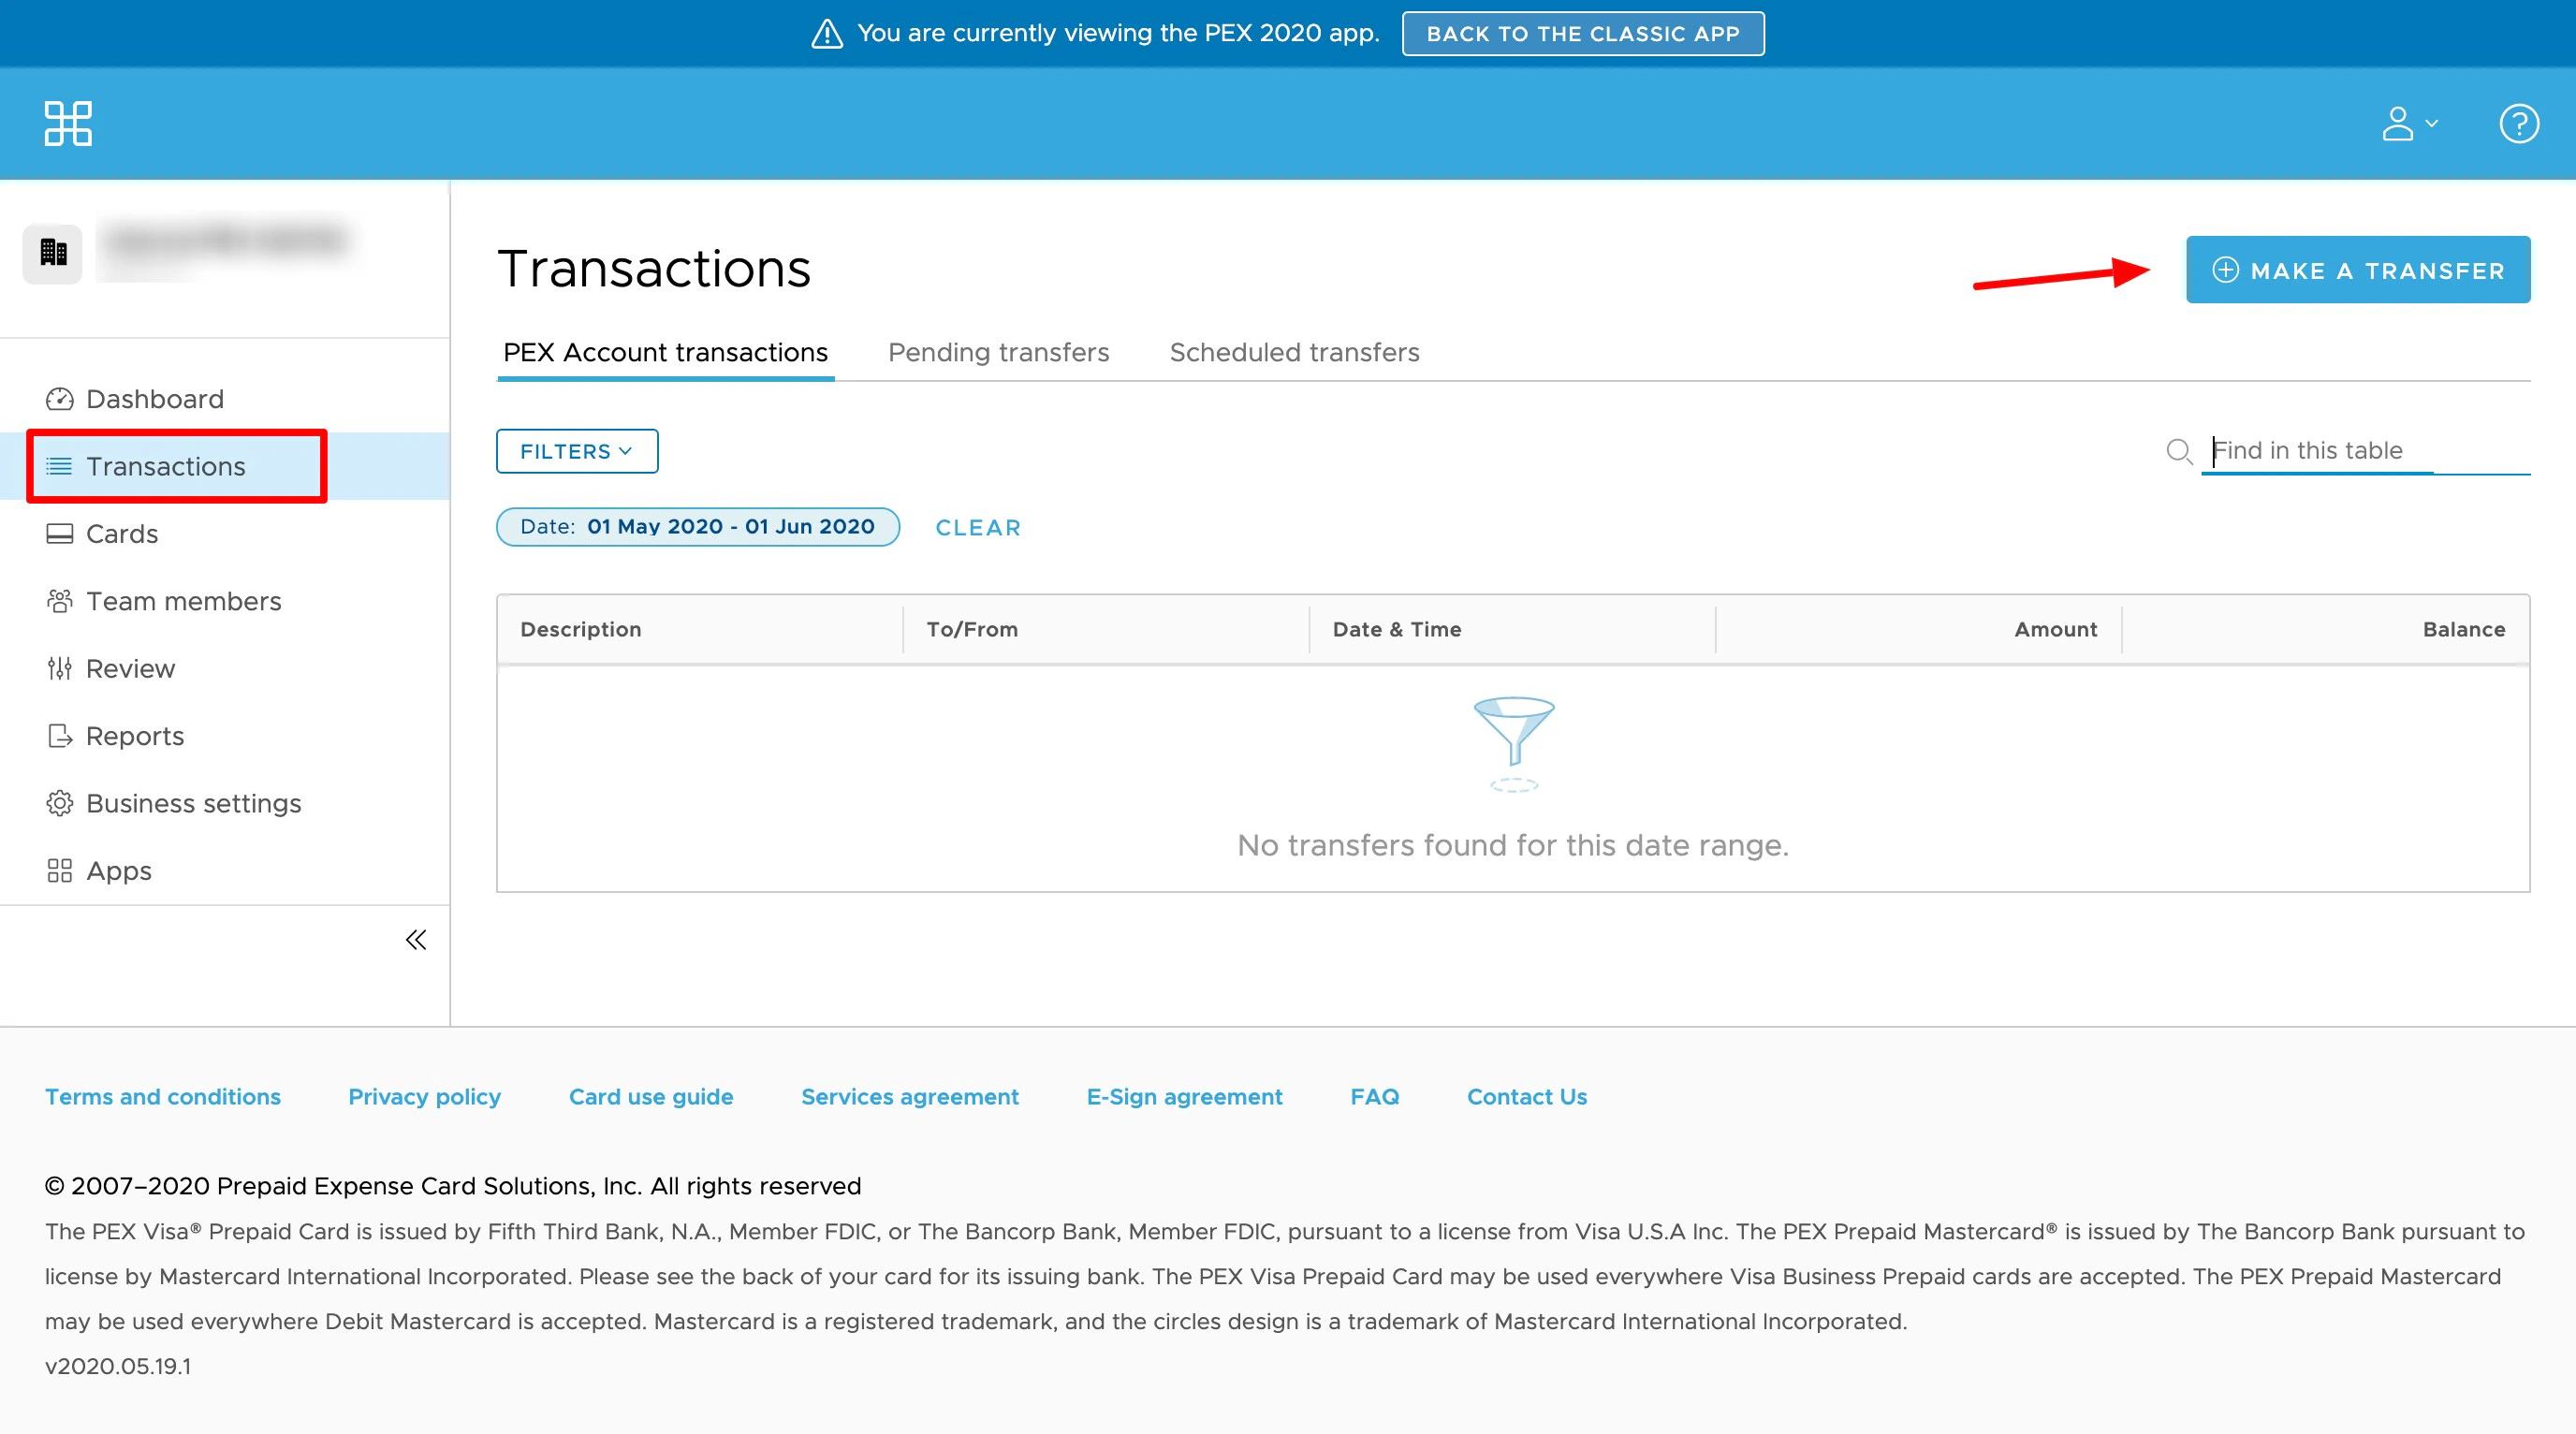Open the help question mark icon
This screenshot has width=2576, height=1434.
[2518, 124]
